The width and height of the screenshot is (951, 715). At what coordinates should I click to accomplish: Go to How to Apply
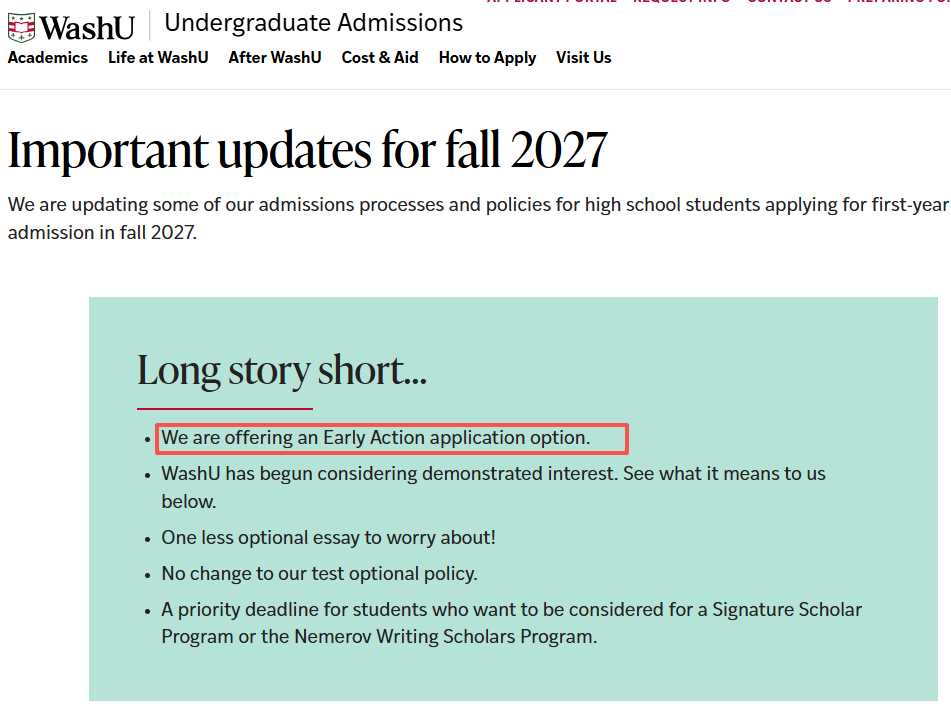(488, 58)
